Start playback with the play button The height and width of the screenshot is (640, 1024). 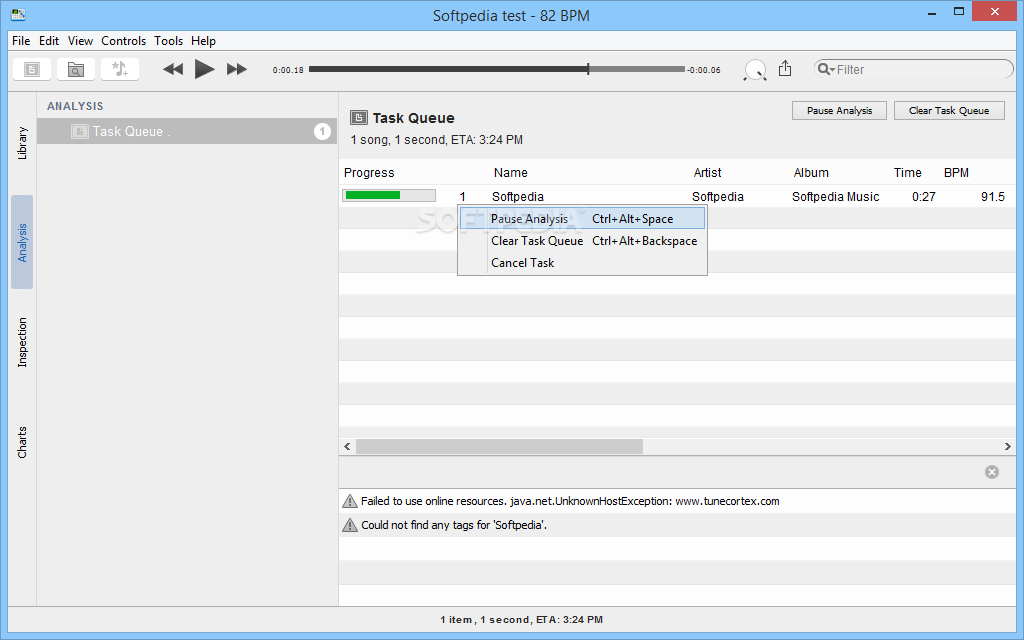(204, 69)
